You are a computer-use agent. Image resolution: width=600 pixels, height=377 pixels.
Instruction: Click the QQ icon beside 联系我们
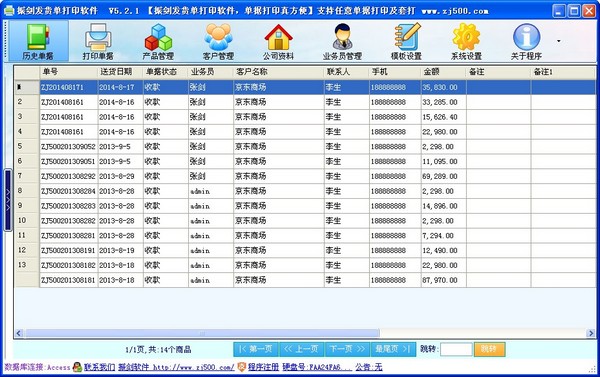(77, 367)
